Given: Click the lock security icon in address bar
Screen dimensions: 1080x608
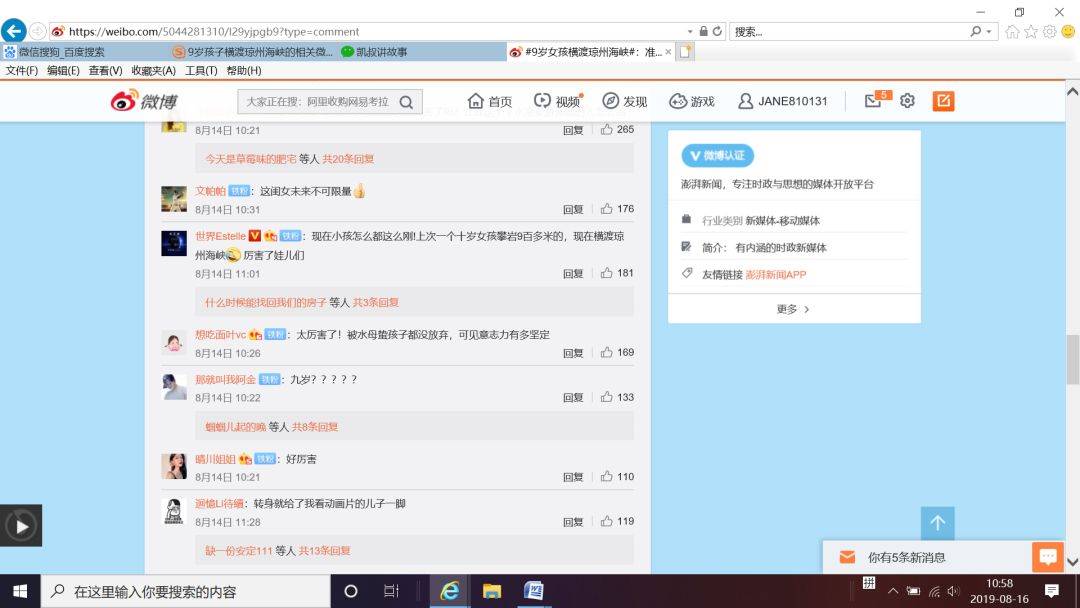Looking at the screenshot, I should (x=703, y=31).
